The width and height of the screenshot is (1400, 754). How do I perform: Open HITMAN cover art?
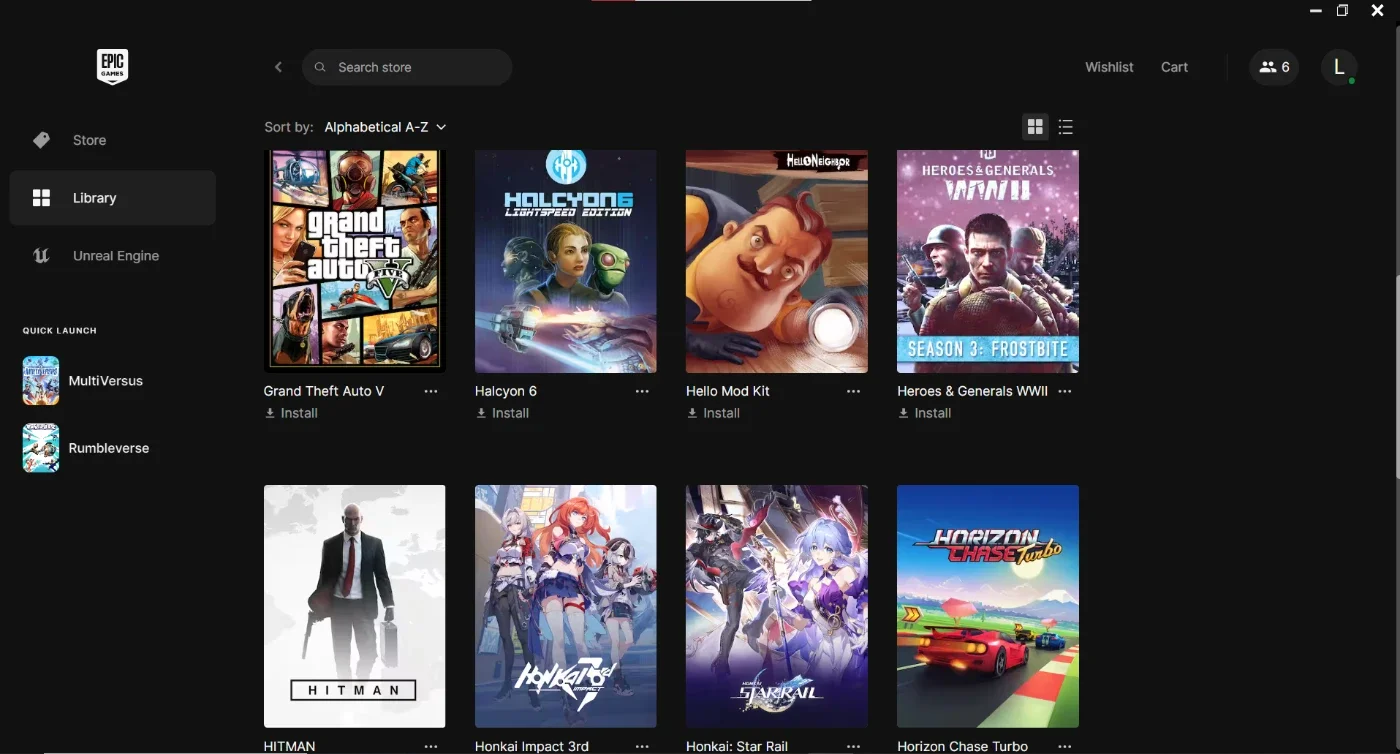(x=355, y=606)
